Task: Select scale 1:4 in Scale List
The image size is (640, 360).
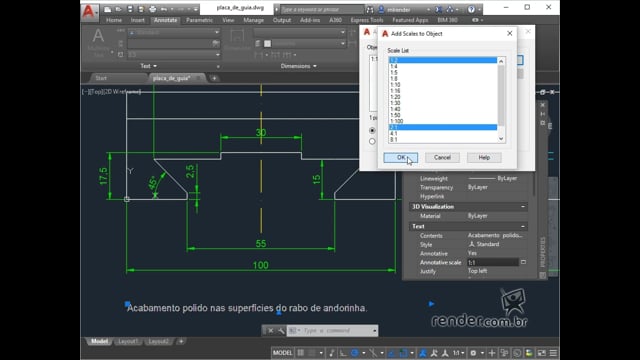Action: 443,67
